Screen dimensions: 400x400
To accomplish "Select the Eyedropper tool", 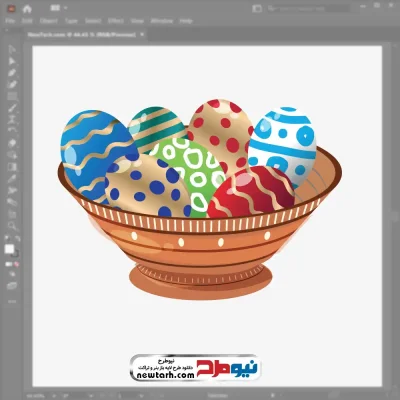I will tap(12, 179).
